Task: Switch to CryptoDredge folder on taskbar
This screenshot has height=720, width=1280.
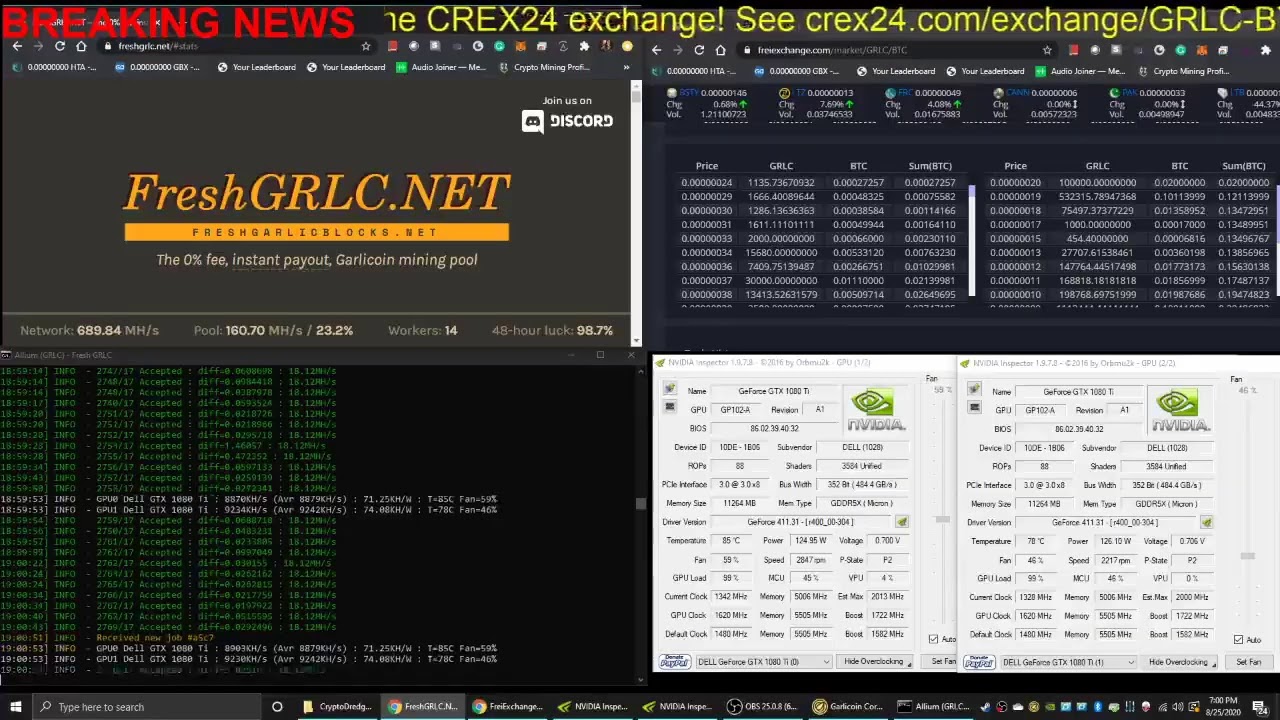Action: (x=337, y=707)
